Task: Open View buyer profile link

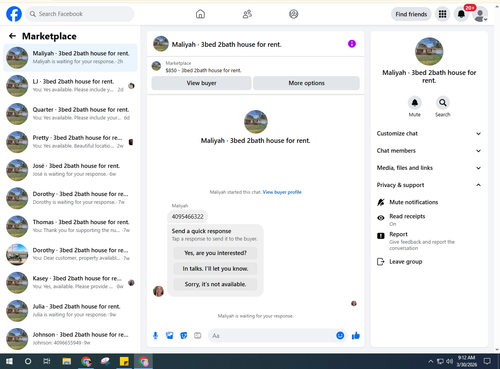Action: point(282,192)
